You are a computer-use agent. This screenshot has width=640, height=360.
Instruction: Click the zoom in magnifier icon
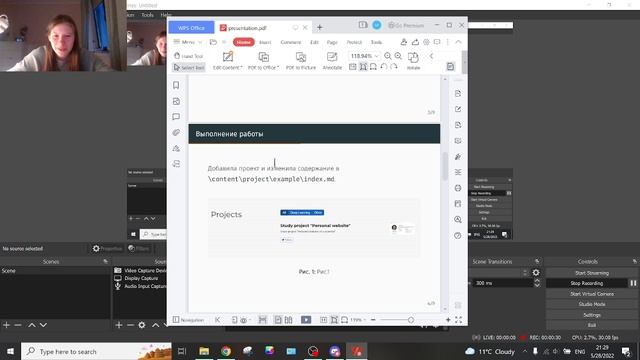[398, 56]
